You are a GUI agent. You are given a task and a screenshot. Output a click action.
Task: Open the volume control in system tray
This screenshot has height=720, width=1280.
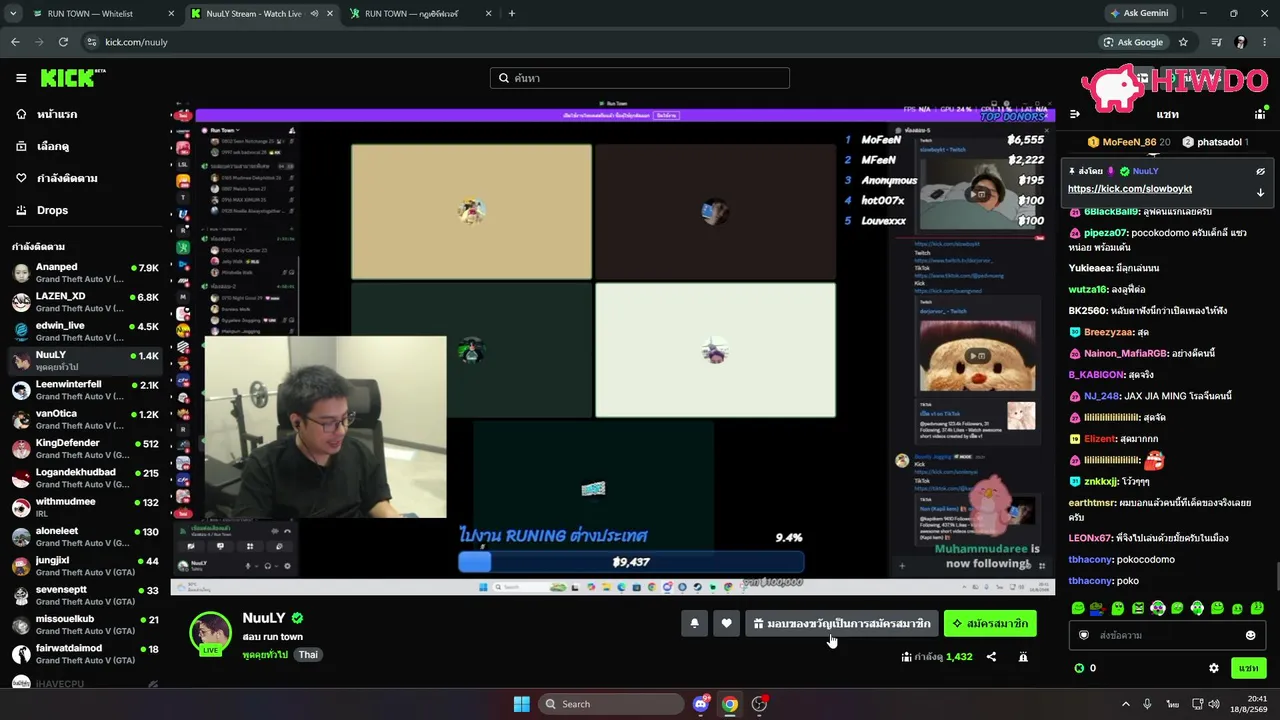click(1215, 704)
